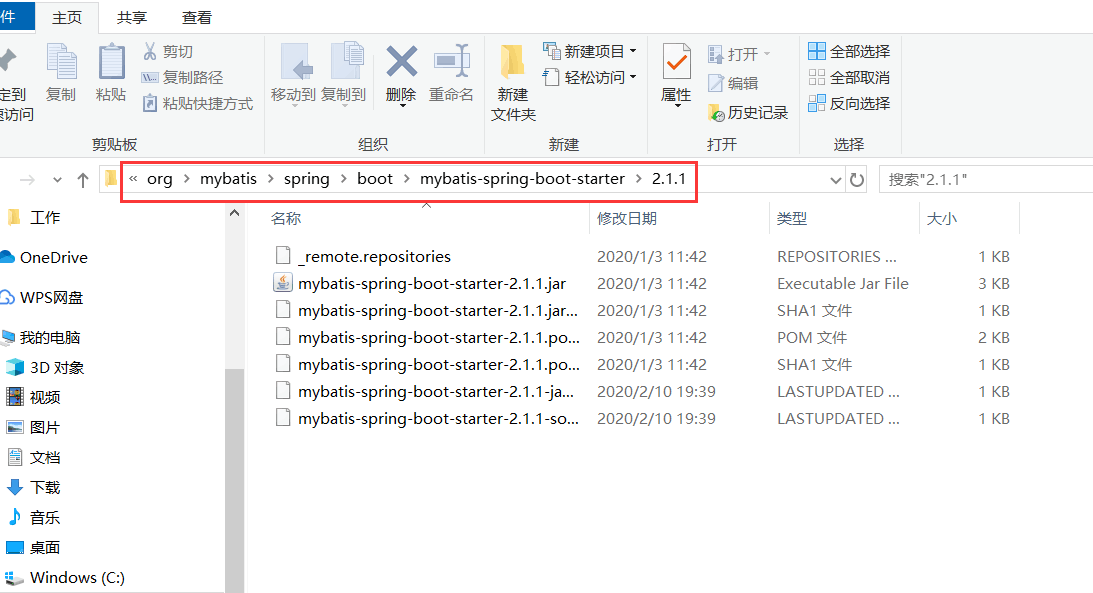Open the Properties (属性) checkmark icon
This screenshot has width=1093, height=593.
click(676, 61)
